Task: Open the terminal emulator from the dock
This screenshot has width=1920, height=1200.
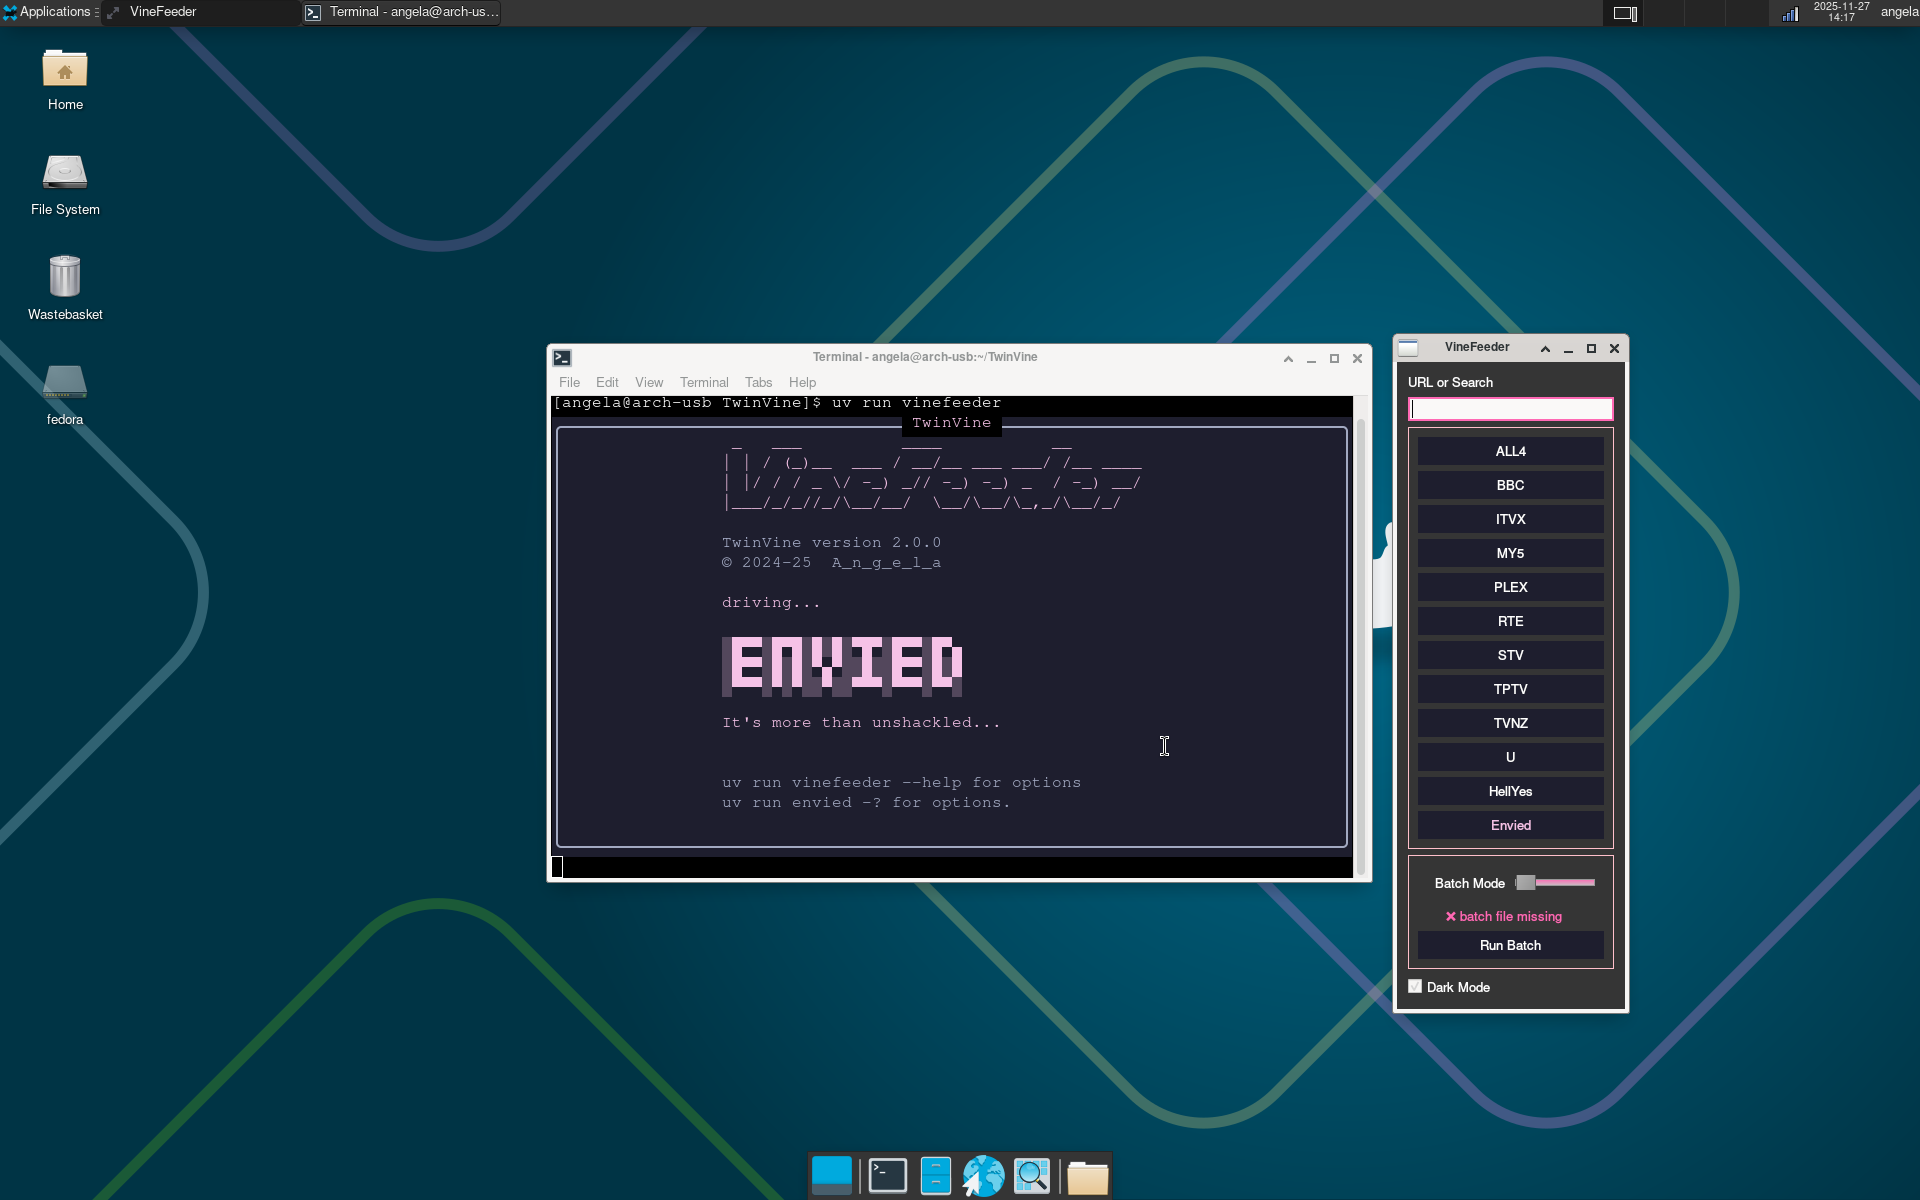Action: [887, 1176]
